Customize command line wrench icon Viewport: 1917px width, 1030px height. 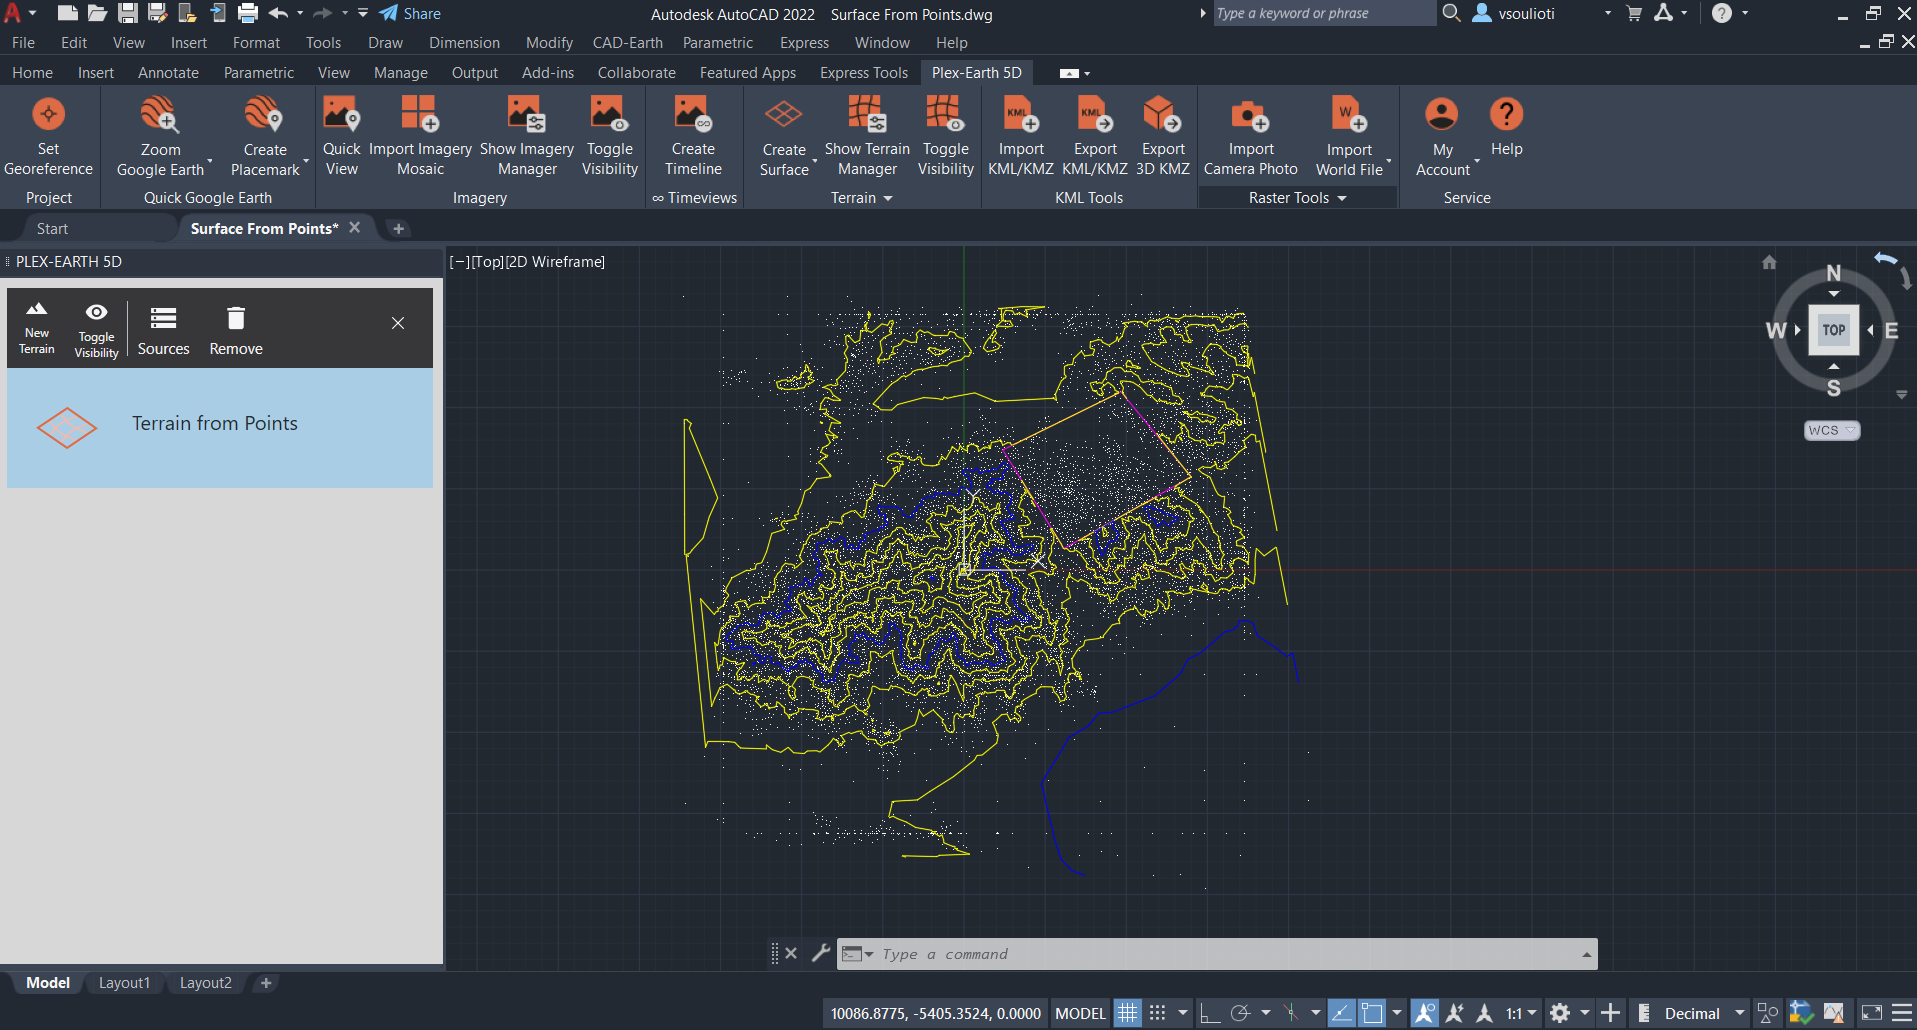point(821,953)
